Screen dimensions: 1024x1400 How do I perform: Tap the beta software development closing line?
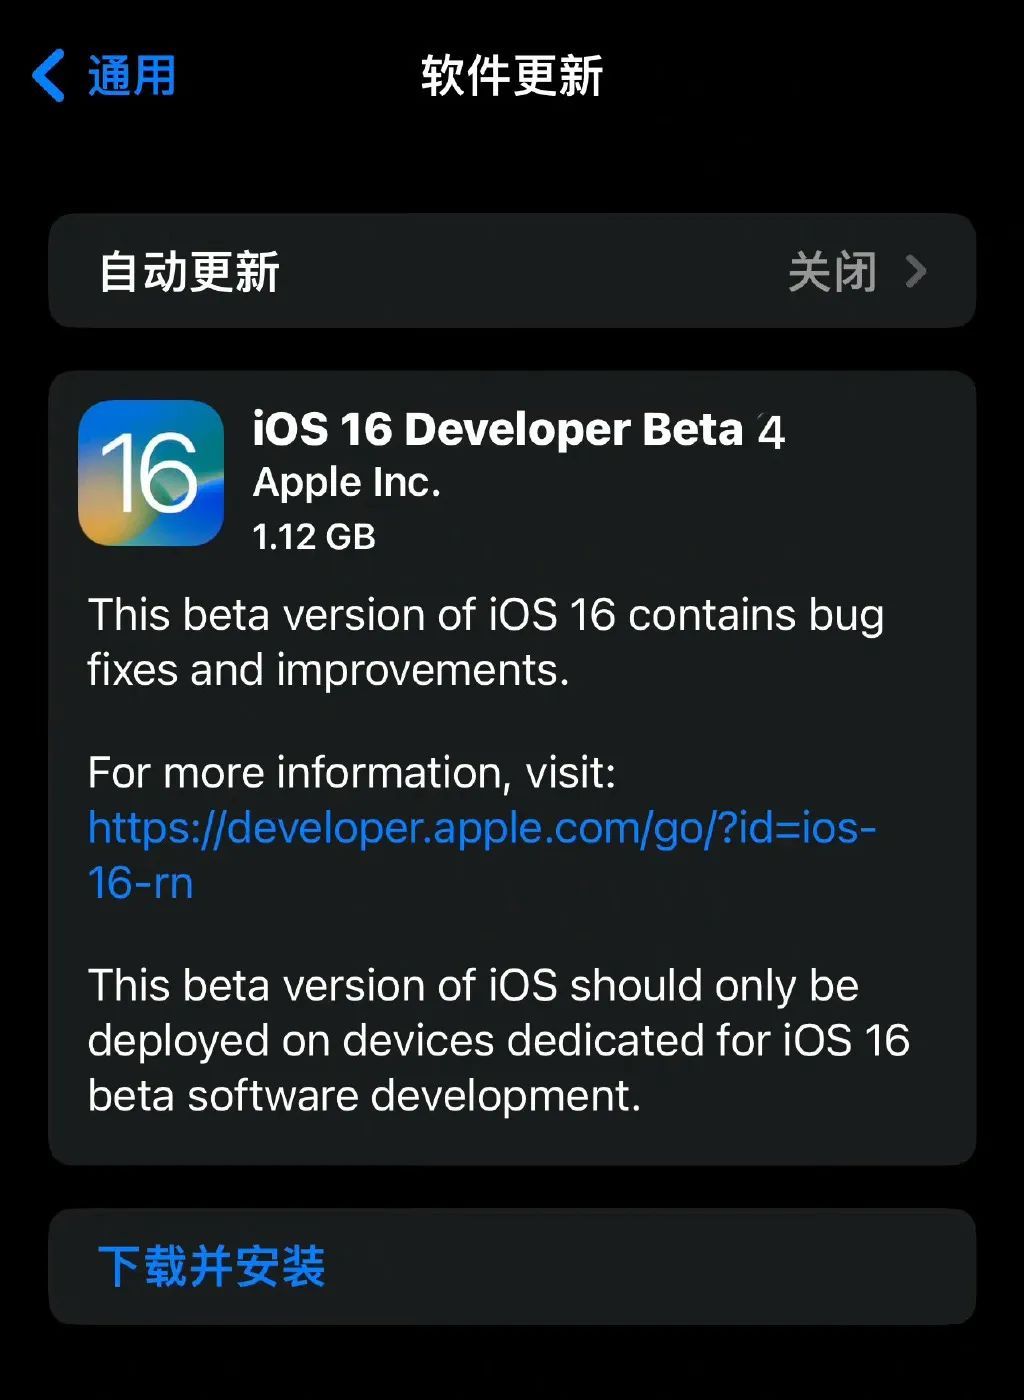[364, 1096]
